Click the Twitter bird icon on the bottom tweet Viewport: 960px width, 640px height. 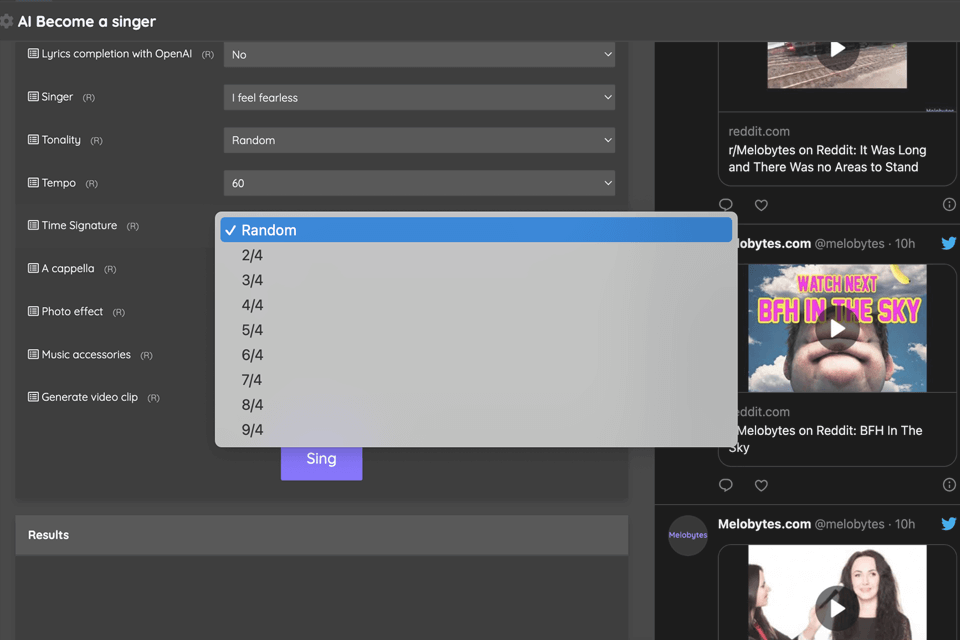(x=948, y=524)
